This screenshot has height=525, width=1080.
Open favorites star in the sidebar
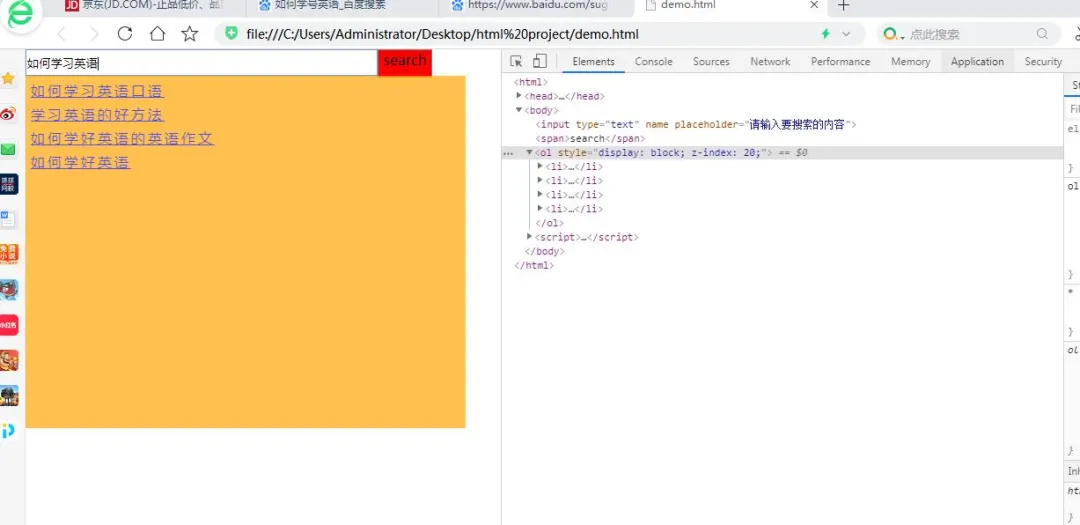coord(8,78)
